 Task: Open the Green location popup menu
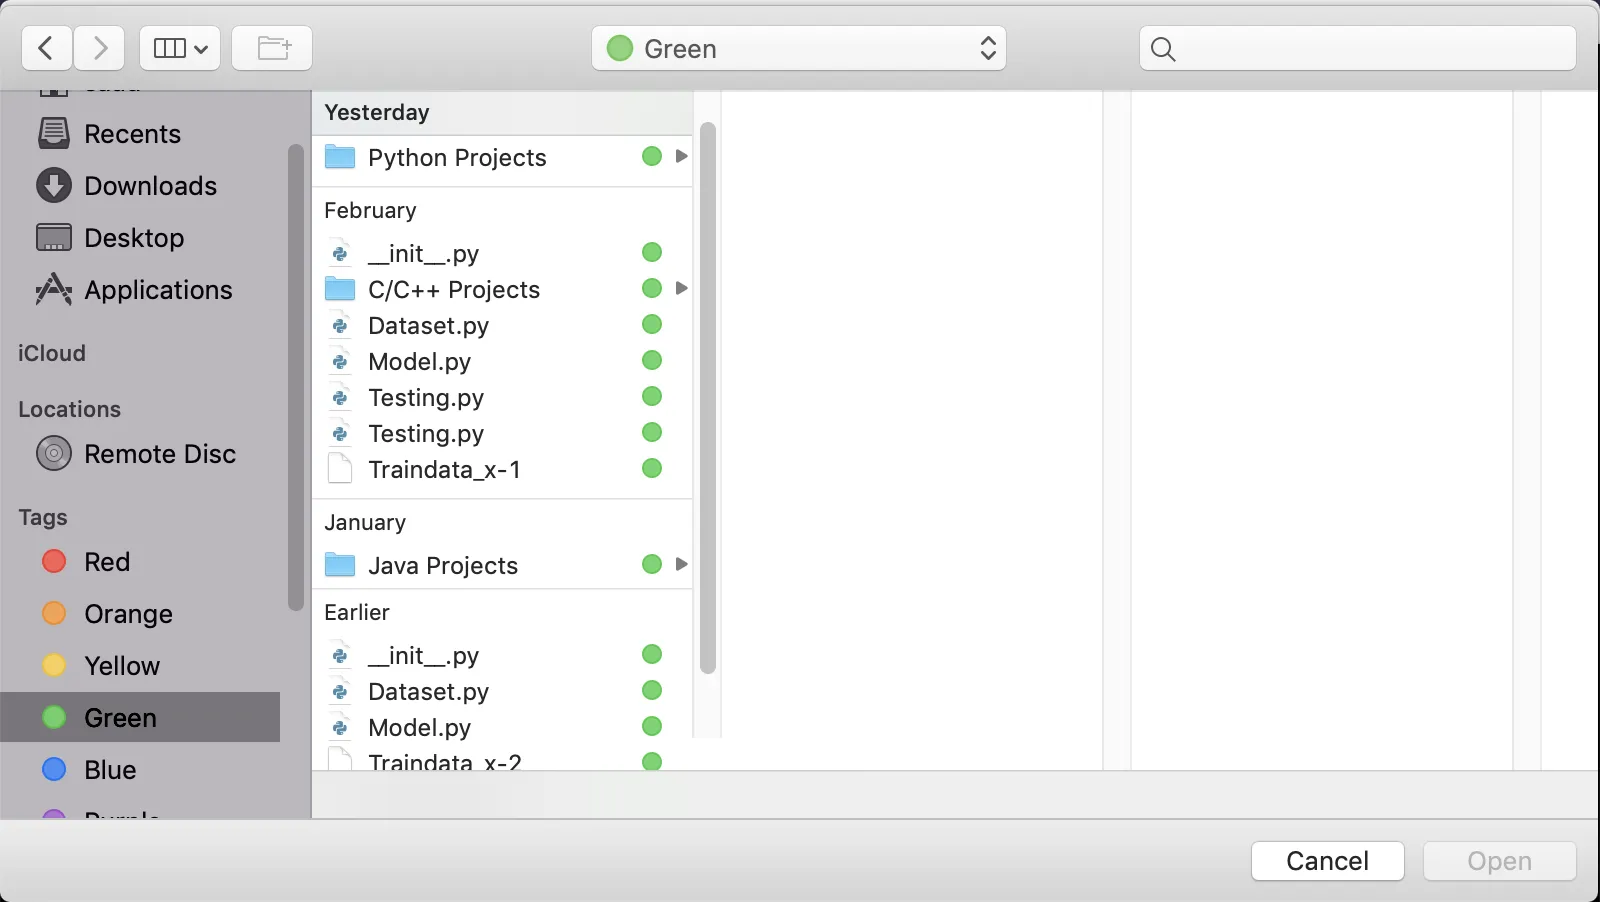(x=798, y=48)
